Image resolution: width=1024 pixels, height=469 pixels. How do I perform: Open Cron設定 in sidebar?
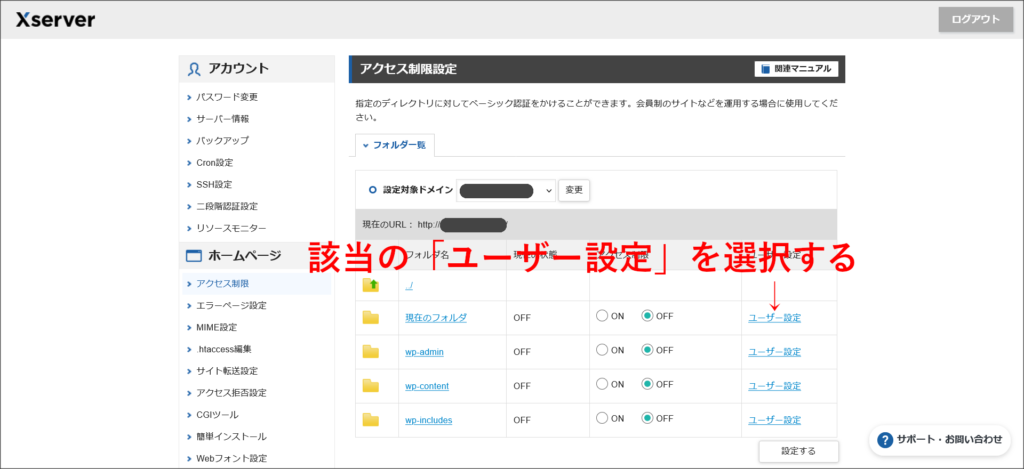214,163
